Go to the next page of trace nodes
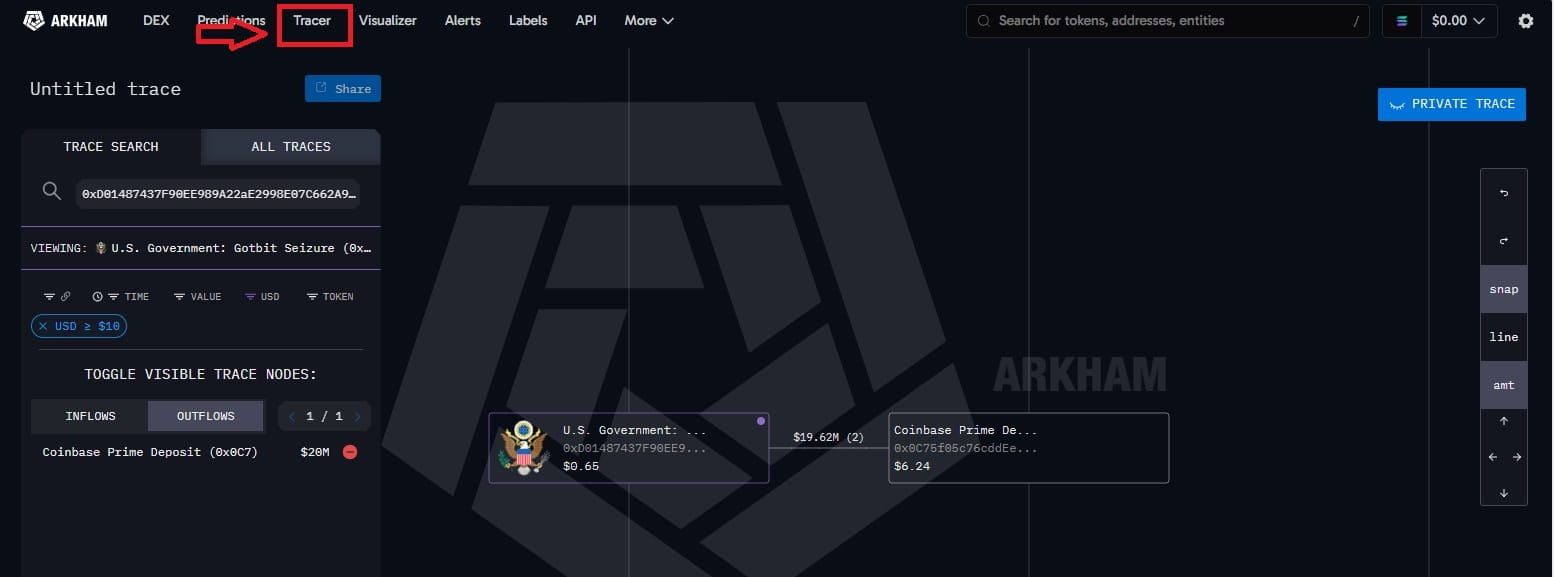Viewport: 1554px width, 577px height. click(x=358, y=416)
